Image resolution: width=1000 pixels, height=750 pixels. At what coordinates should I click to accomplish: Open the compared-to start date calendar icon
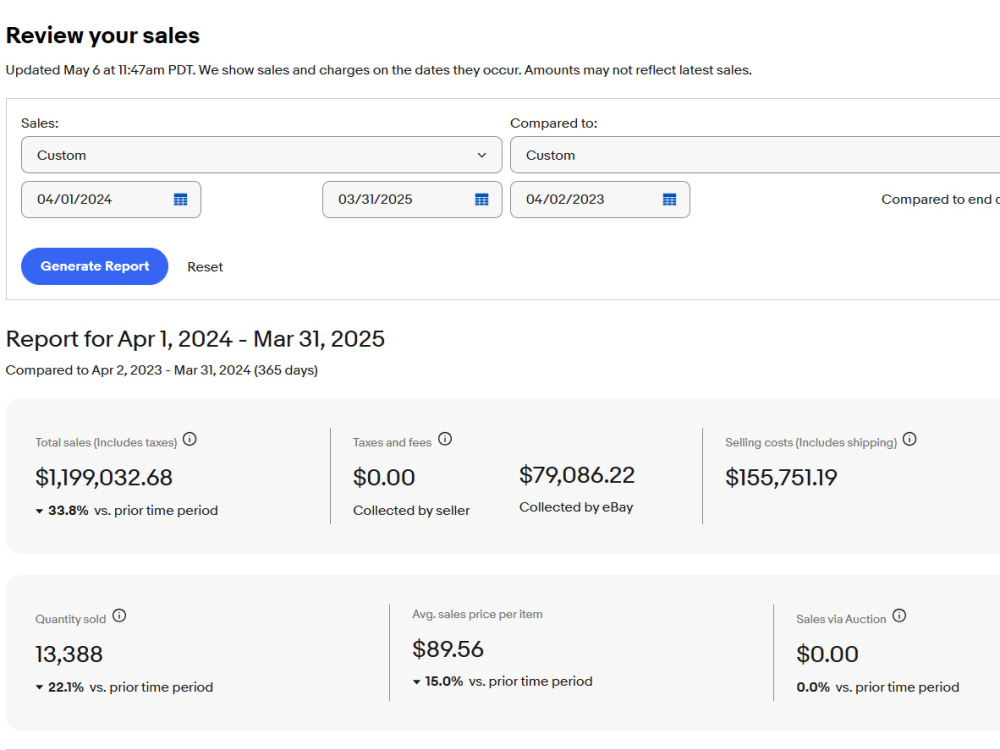pyautogui.click(x=669, y=200)
